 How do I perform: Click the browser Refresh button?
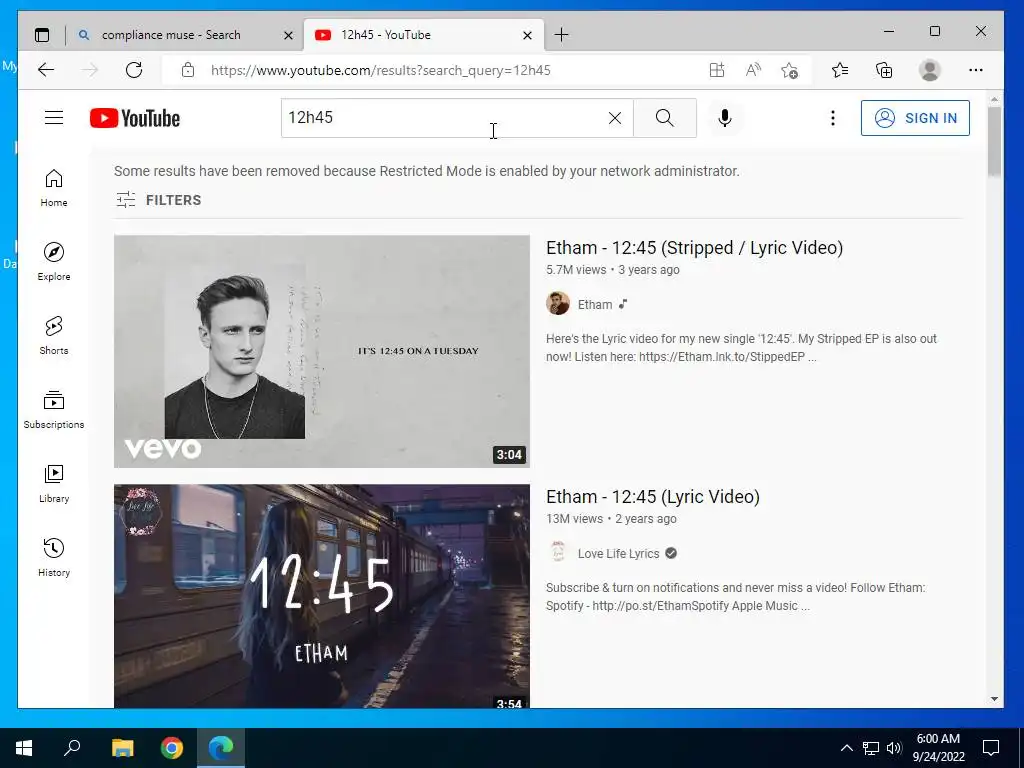(x=134, y=70)
